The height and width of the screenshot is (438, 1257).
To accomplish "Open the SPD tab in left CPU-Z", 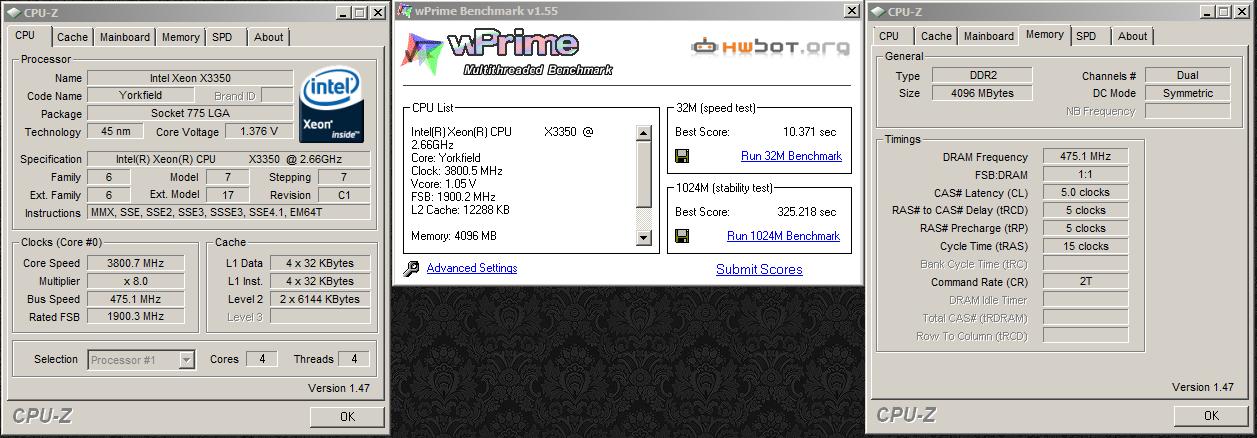I will click(222, 37).
